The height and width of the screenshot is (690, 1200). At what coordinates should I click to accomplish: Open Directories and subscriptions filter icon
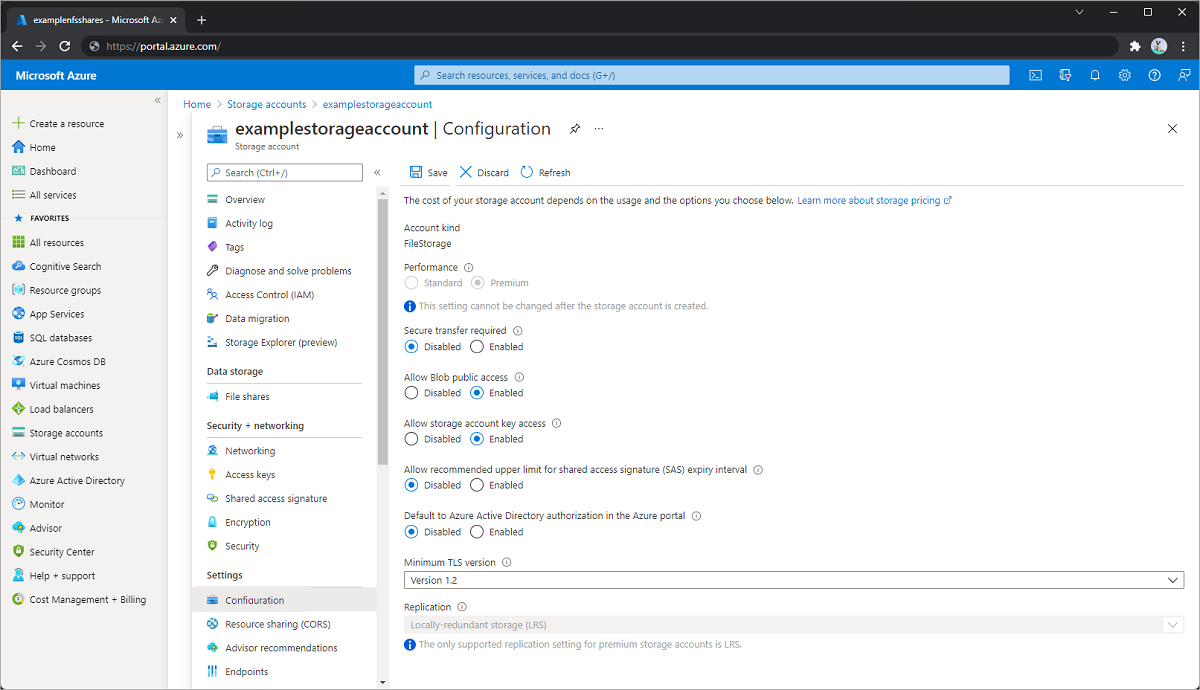pyautogui.click(x=1065, y=75)
